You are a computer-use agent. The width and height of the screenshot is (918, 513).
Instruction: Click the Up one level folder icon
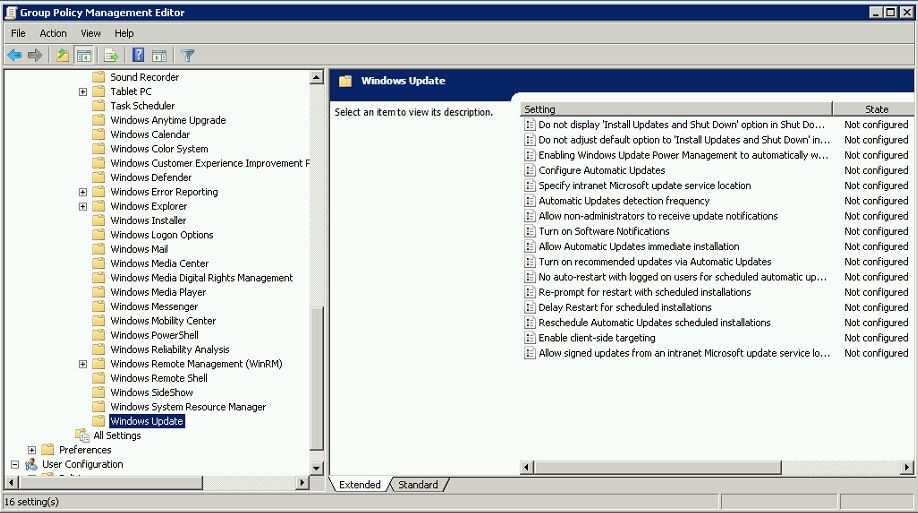pos(63,56)
